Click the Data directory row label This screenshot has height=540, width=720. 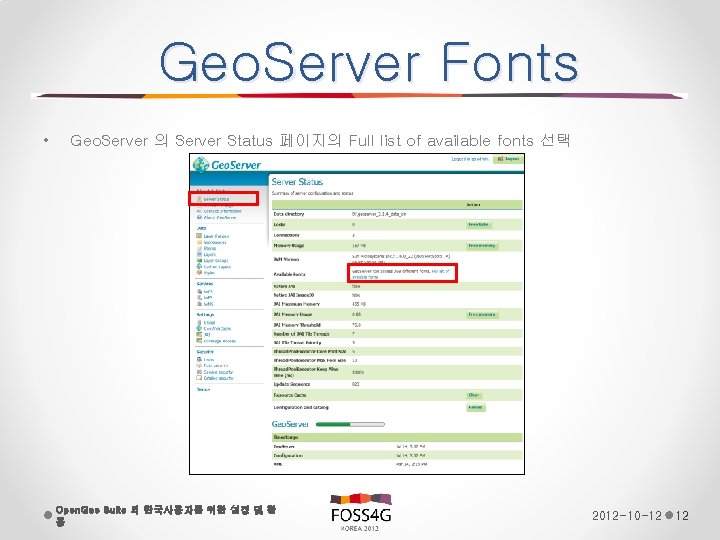tap(289, 214)
